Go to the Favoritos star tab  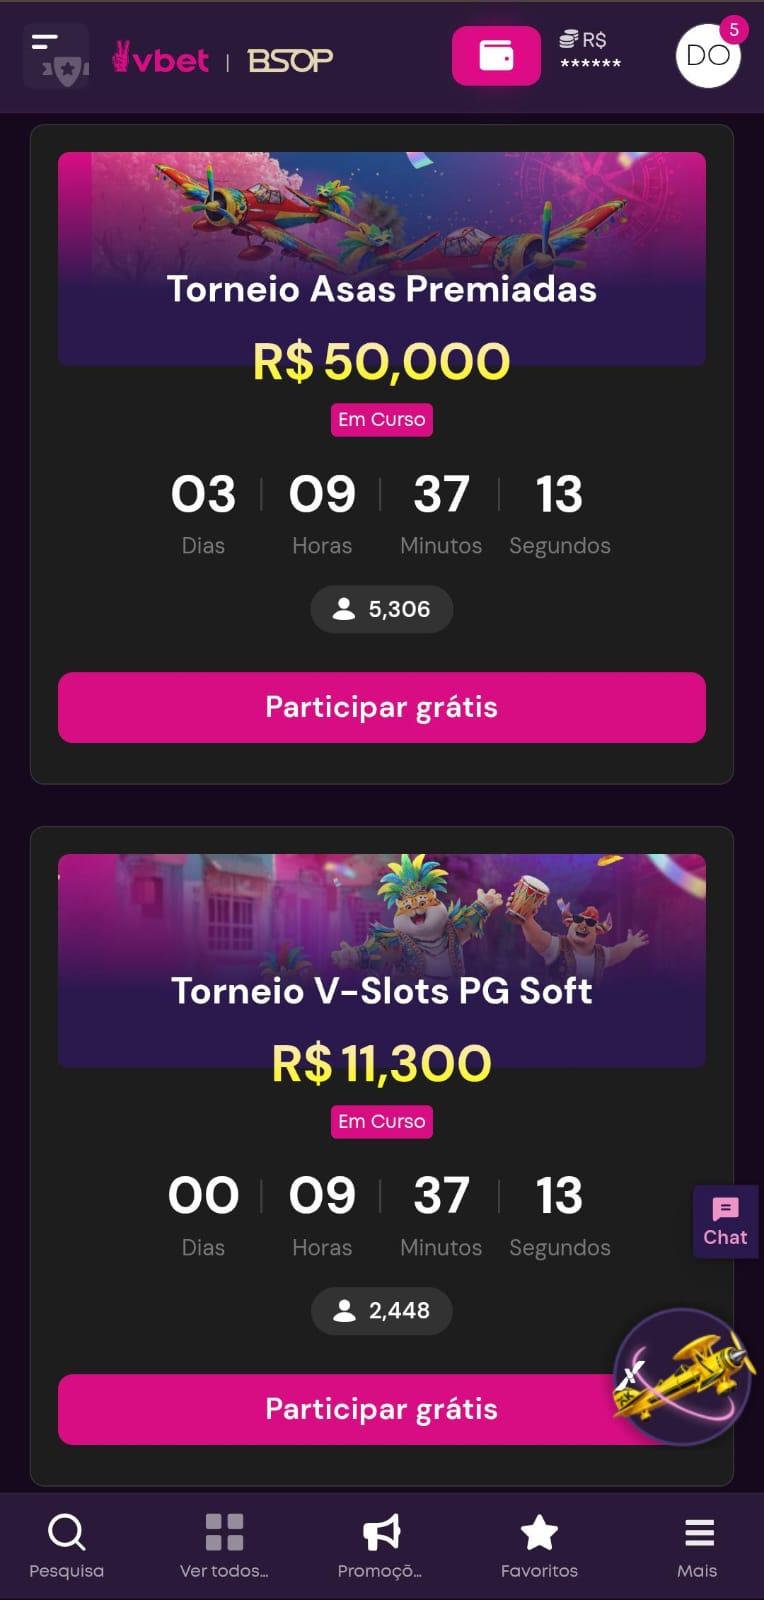pyautogui.click(x=539, y=1546)
